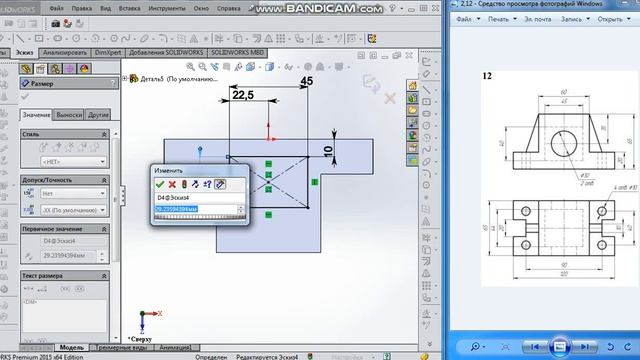The height and width of the screenshot is (360, 640).
Task: Open the DimXpertManager panel icon
Action: [69, 69]
